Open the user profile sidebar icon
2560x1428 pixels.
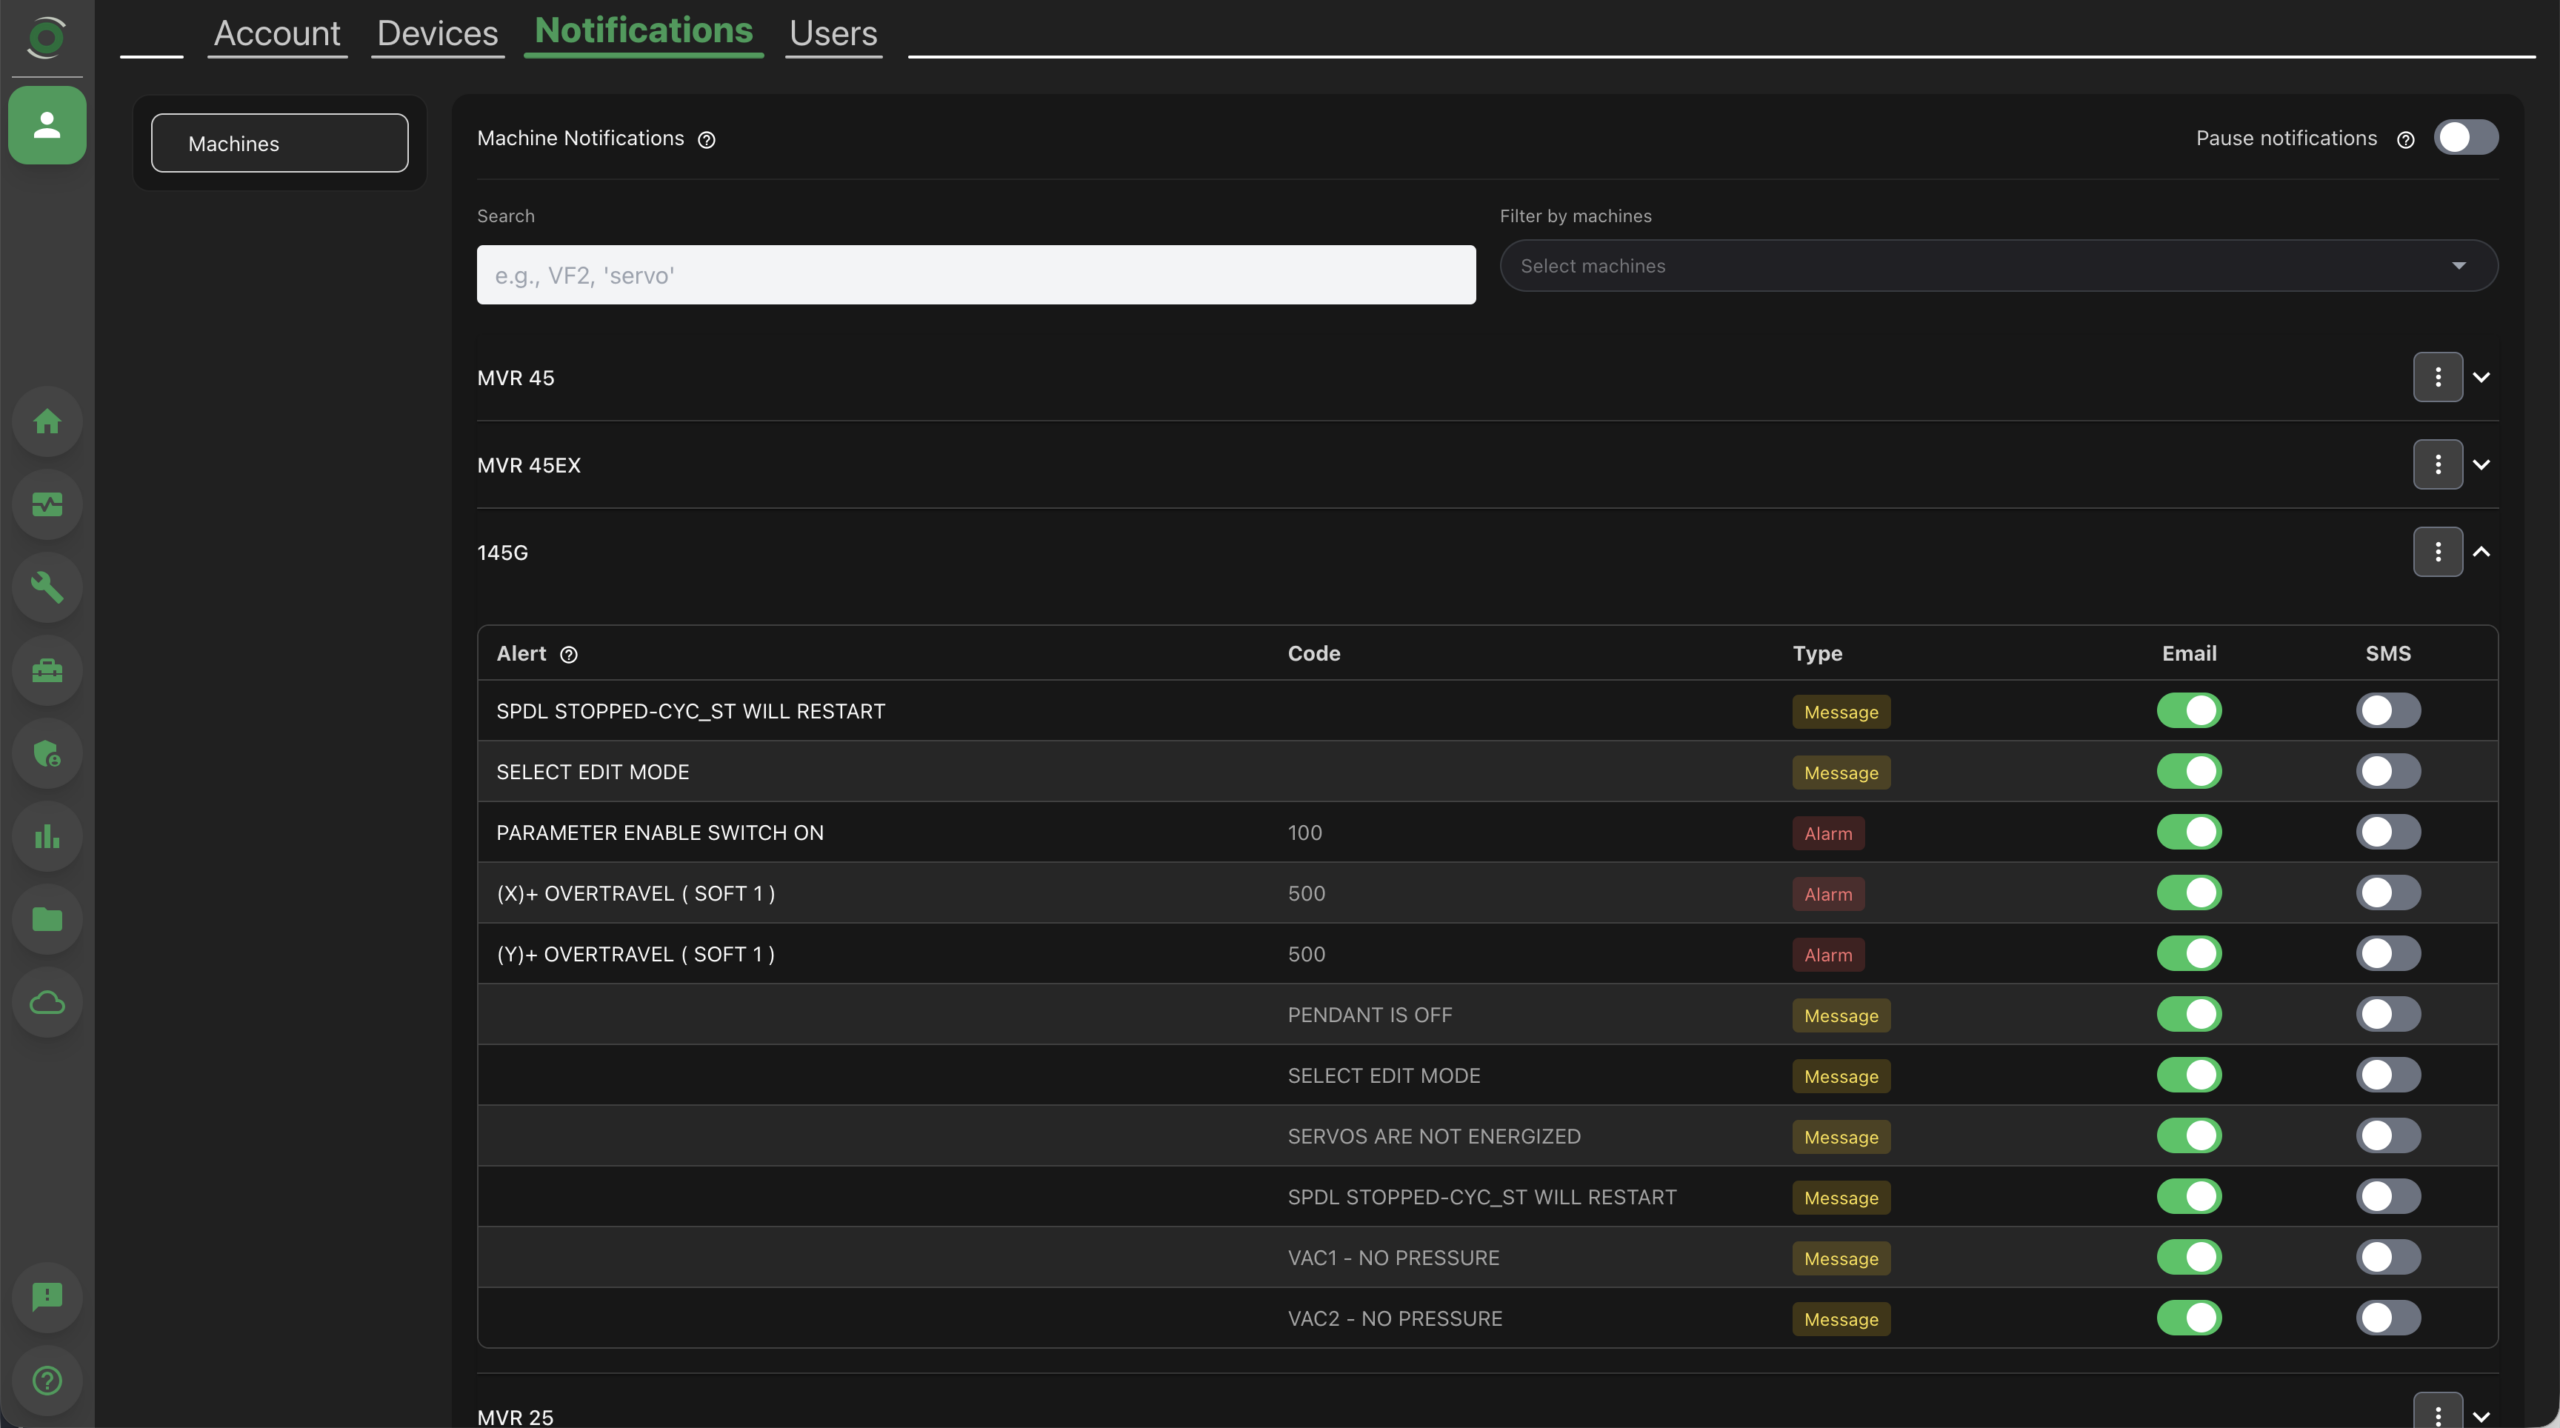pos(47,125)
